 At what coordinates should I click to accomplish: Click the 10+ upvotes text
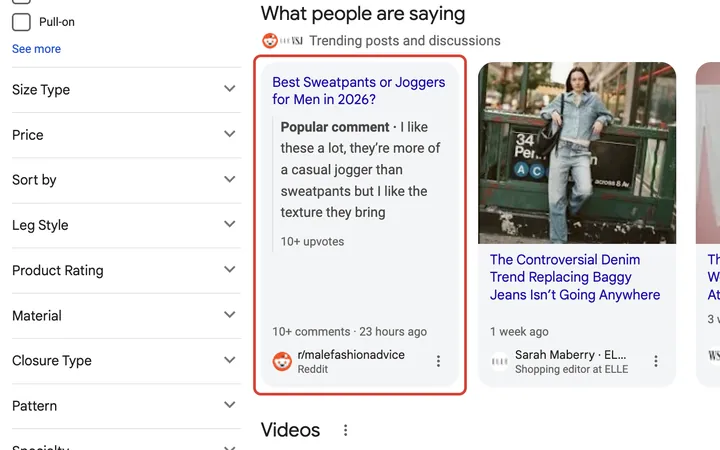point(312,242)
